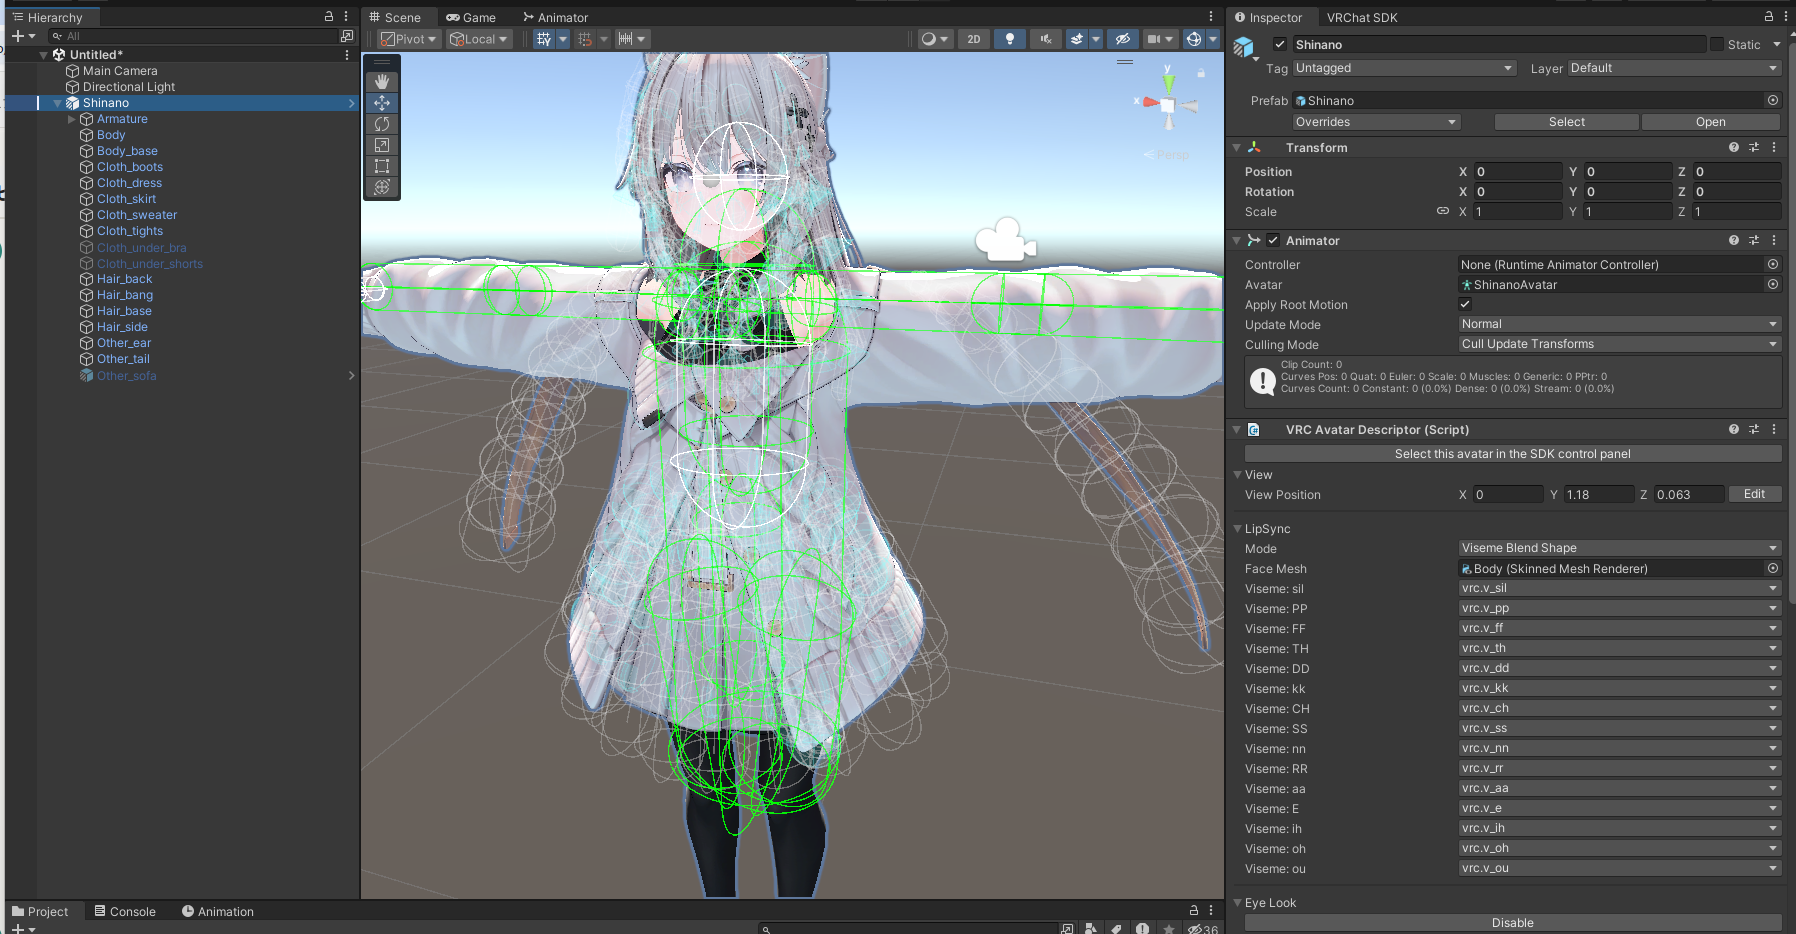Open the Local handle rotation dropdown
Screen dimensions: 1796x934
pos(479,39)
